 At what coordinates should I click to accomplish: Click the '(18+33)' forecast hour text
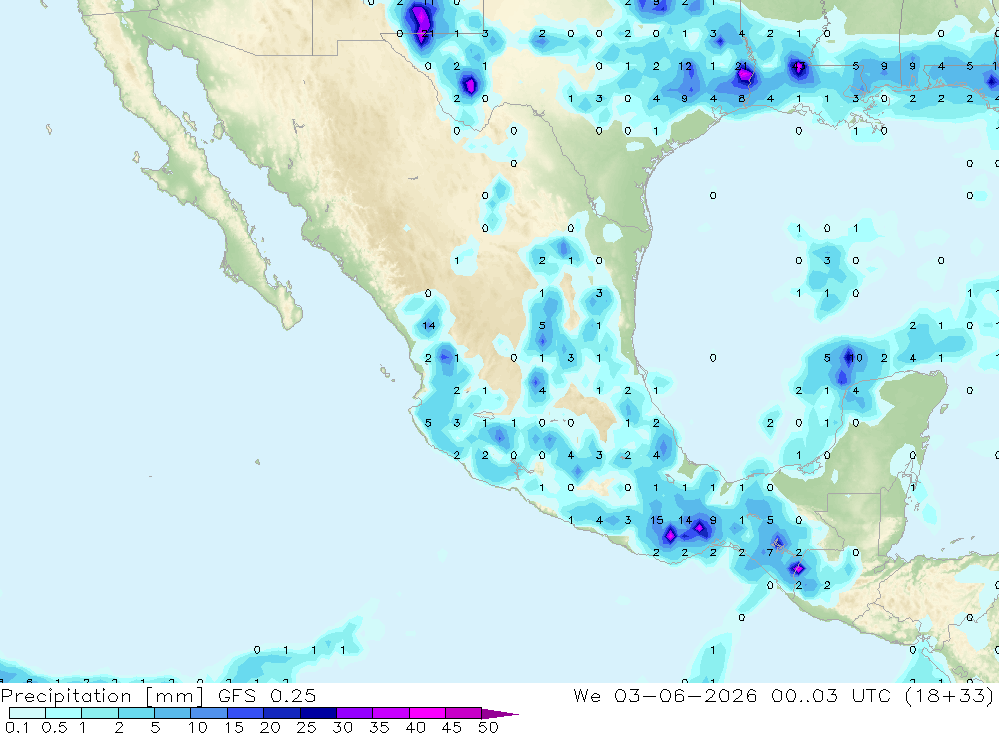point(949,695)
